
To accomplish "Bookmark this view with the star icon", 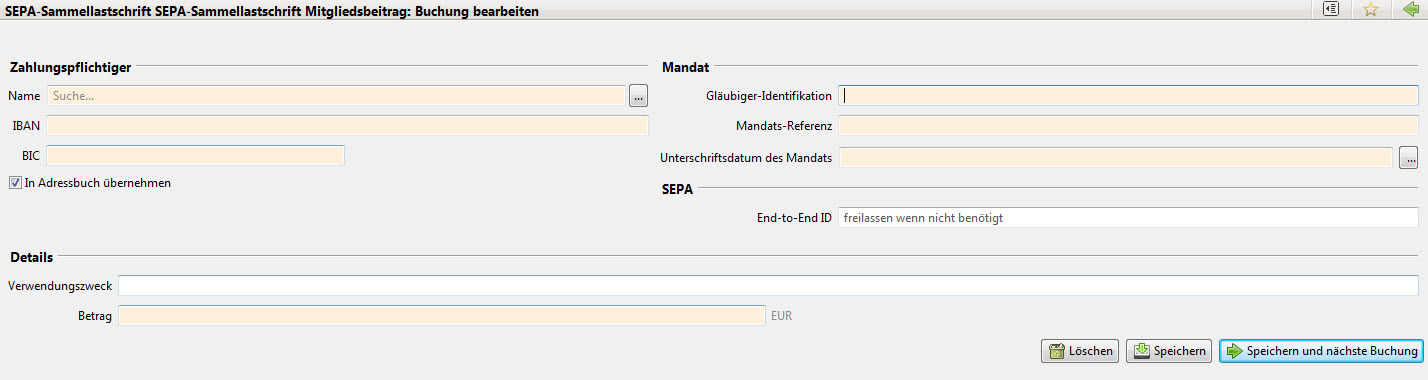I will pyautogui.click(x=1371, y=9).
